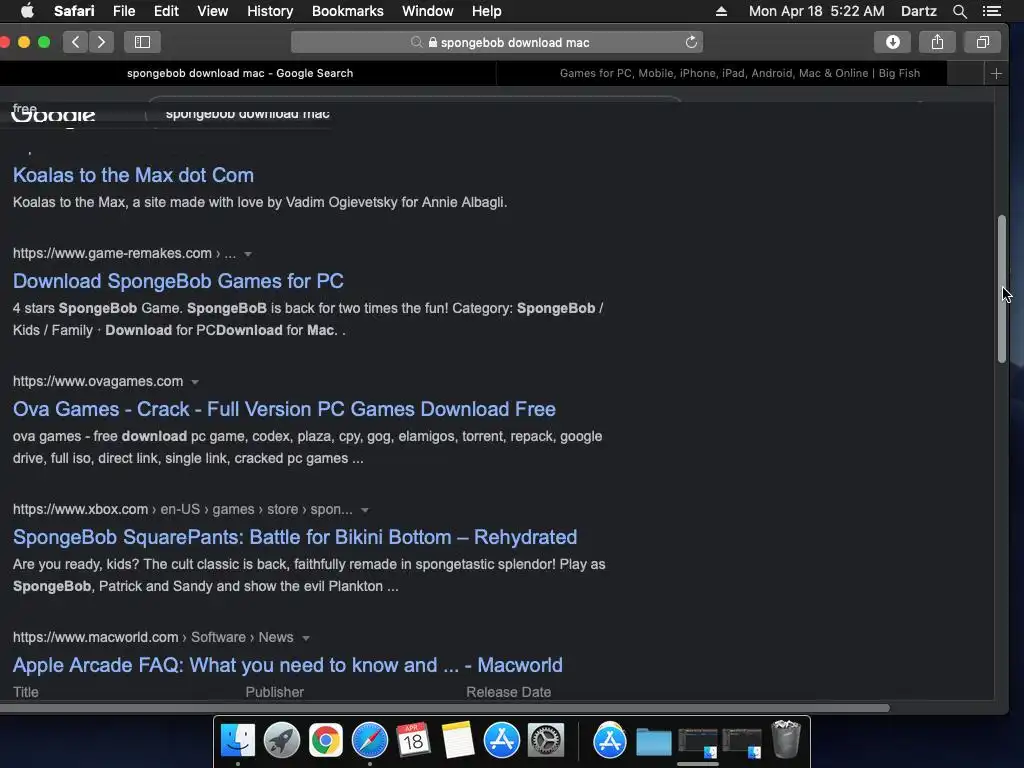Image resolution: width=1024 pixels, height=768 pixels.
Task: Click the horizontal scrollbar at page bottom
Action: [x=444, y=708]
